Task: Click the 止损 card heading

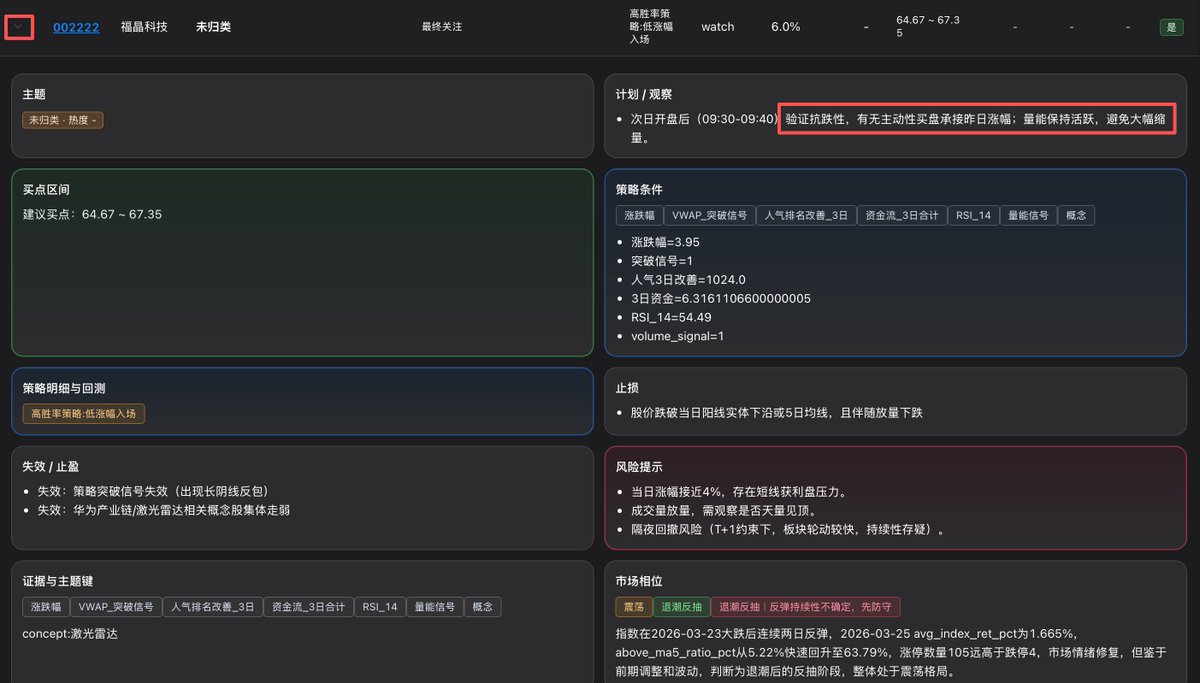Action: (628, 388)
